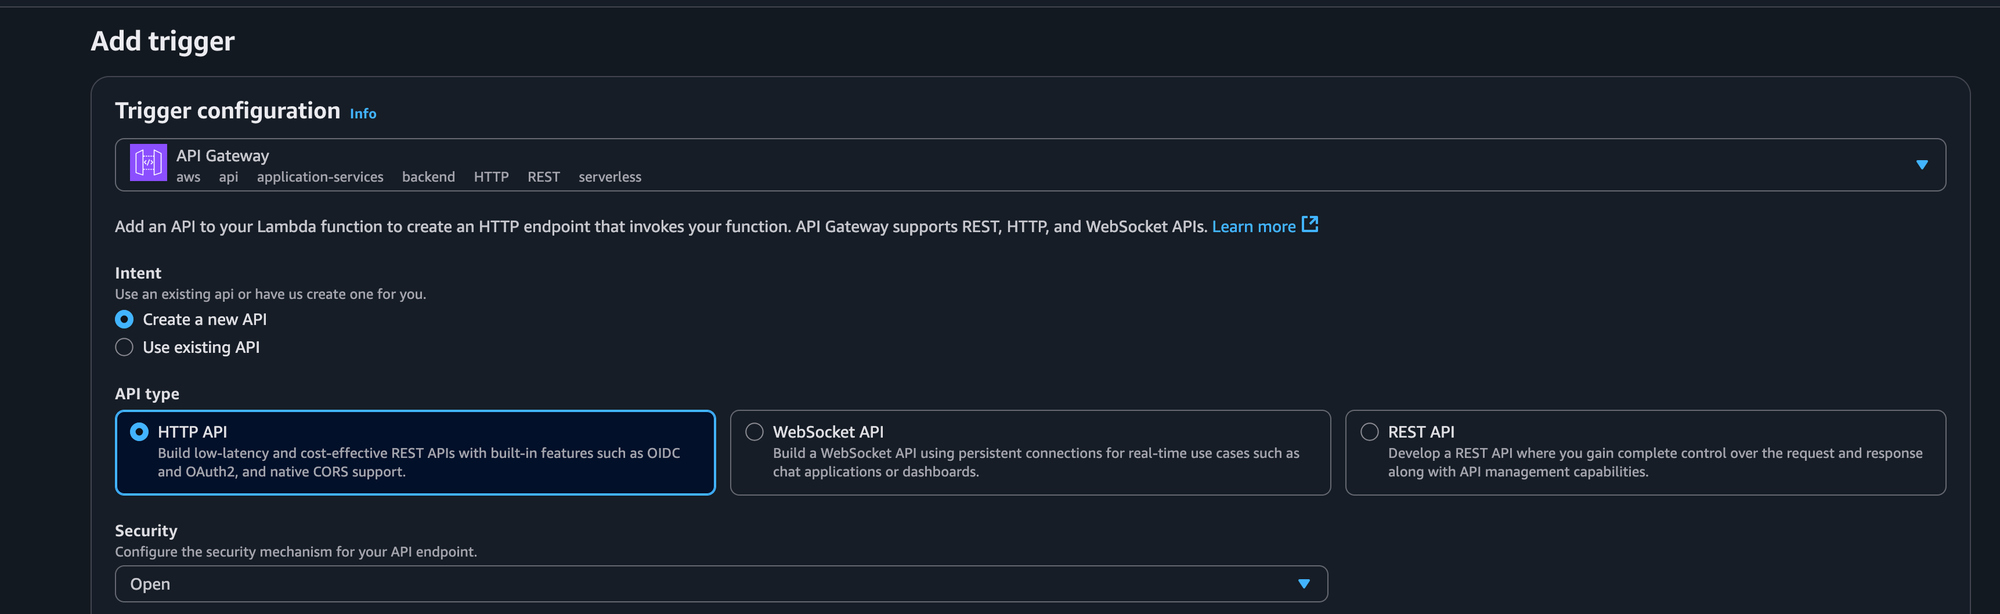The width and height of the screenshot is (2000, 614).
Task: Open the Security dropdown arrow
Action: tap(1303, 584)
